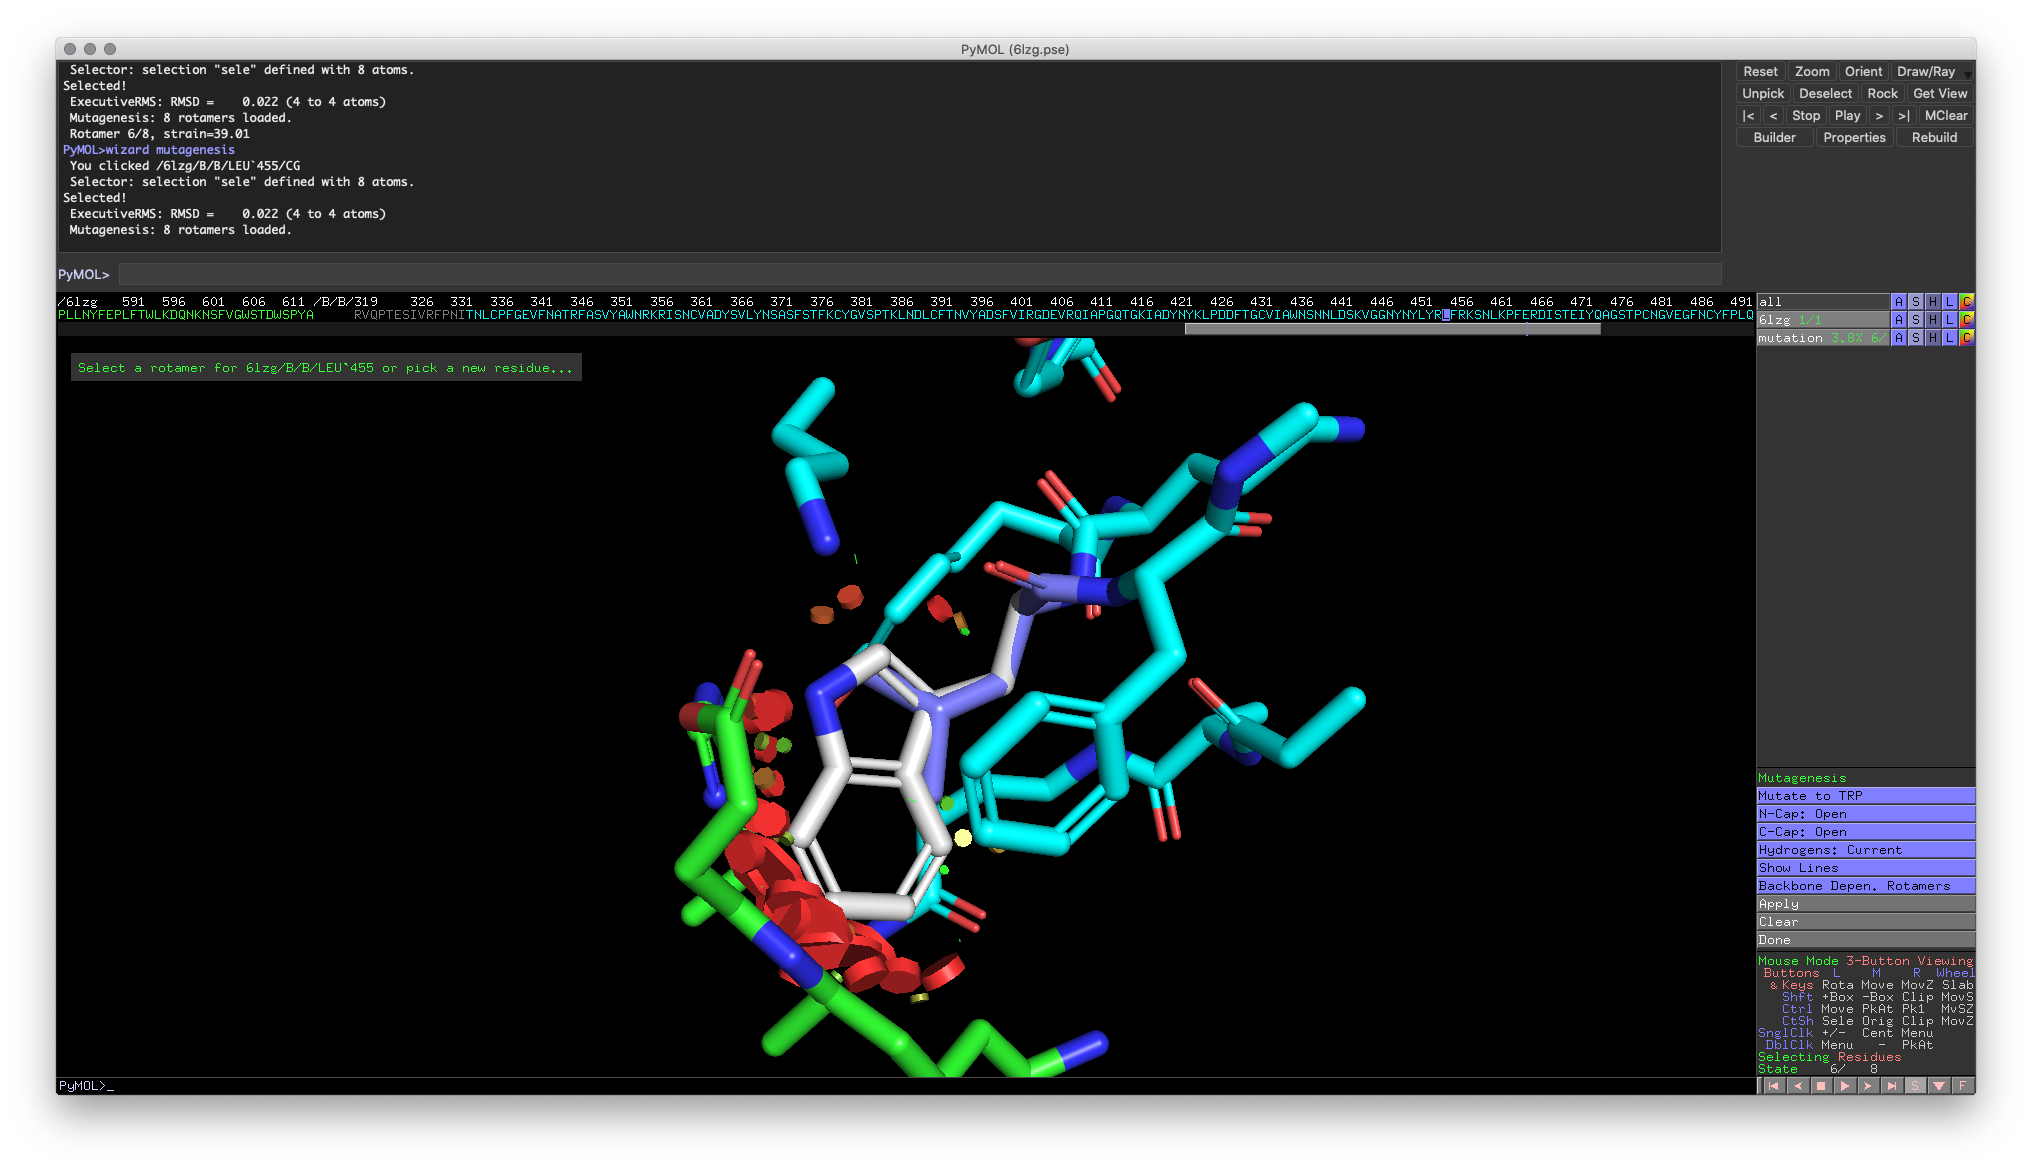Clear the mutagenesis selection

click(x=1865, y=922)
